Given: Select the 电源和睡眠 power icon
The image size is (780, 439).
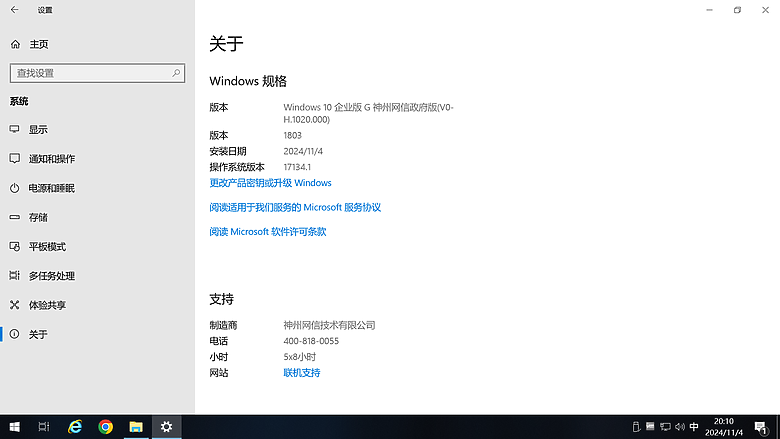Looking at the screenshot, I should click(14, 188).
